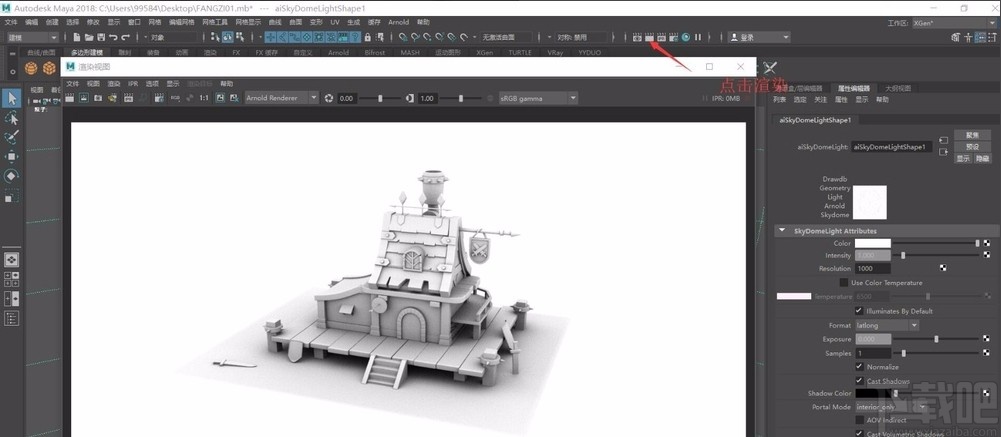Click the IPR render icon in status line
This screenshot has height=437, width=1001.
click(x=661, y=37)
